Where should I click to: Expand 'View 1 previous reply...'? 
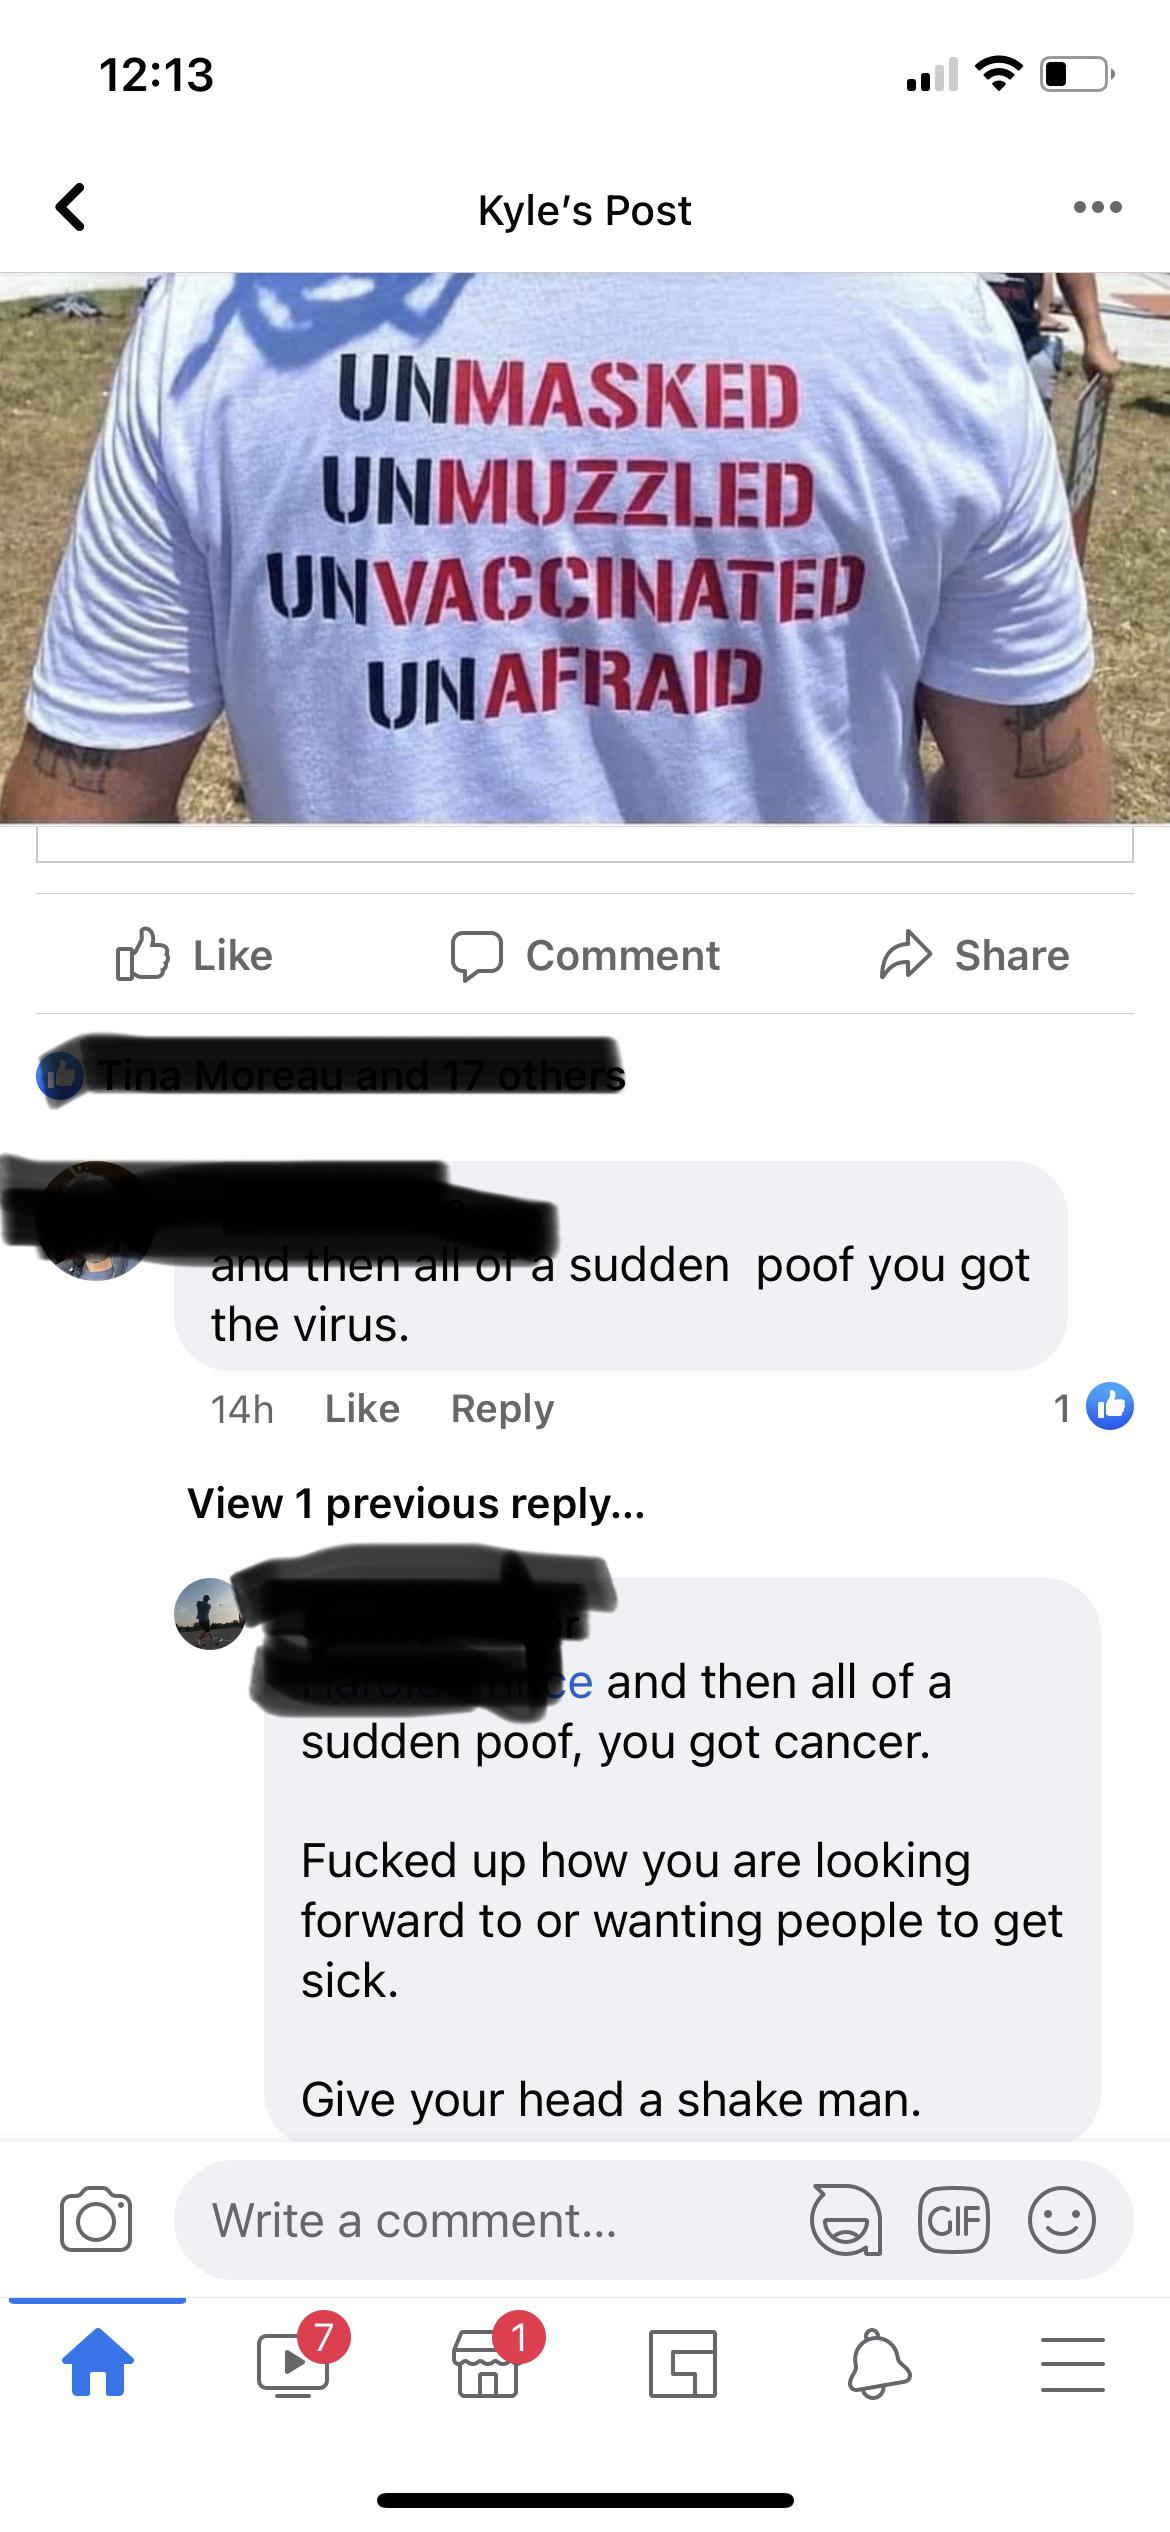[x=416, y=1503]
